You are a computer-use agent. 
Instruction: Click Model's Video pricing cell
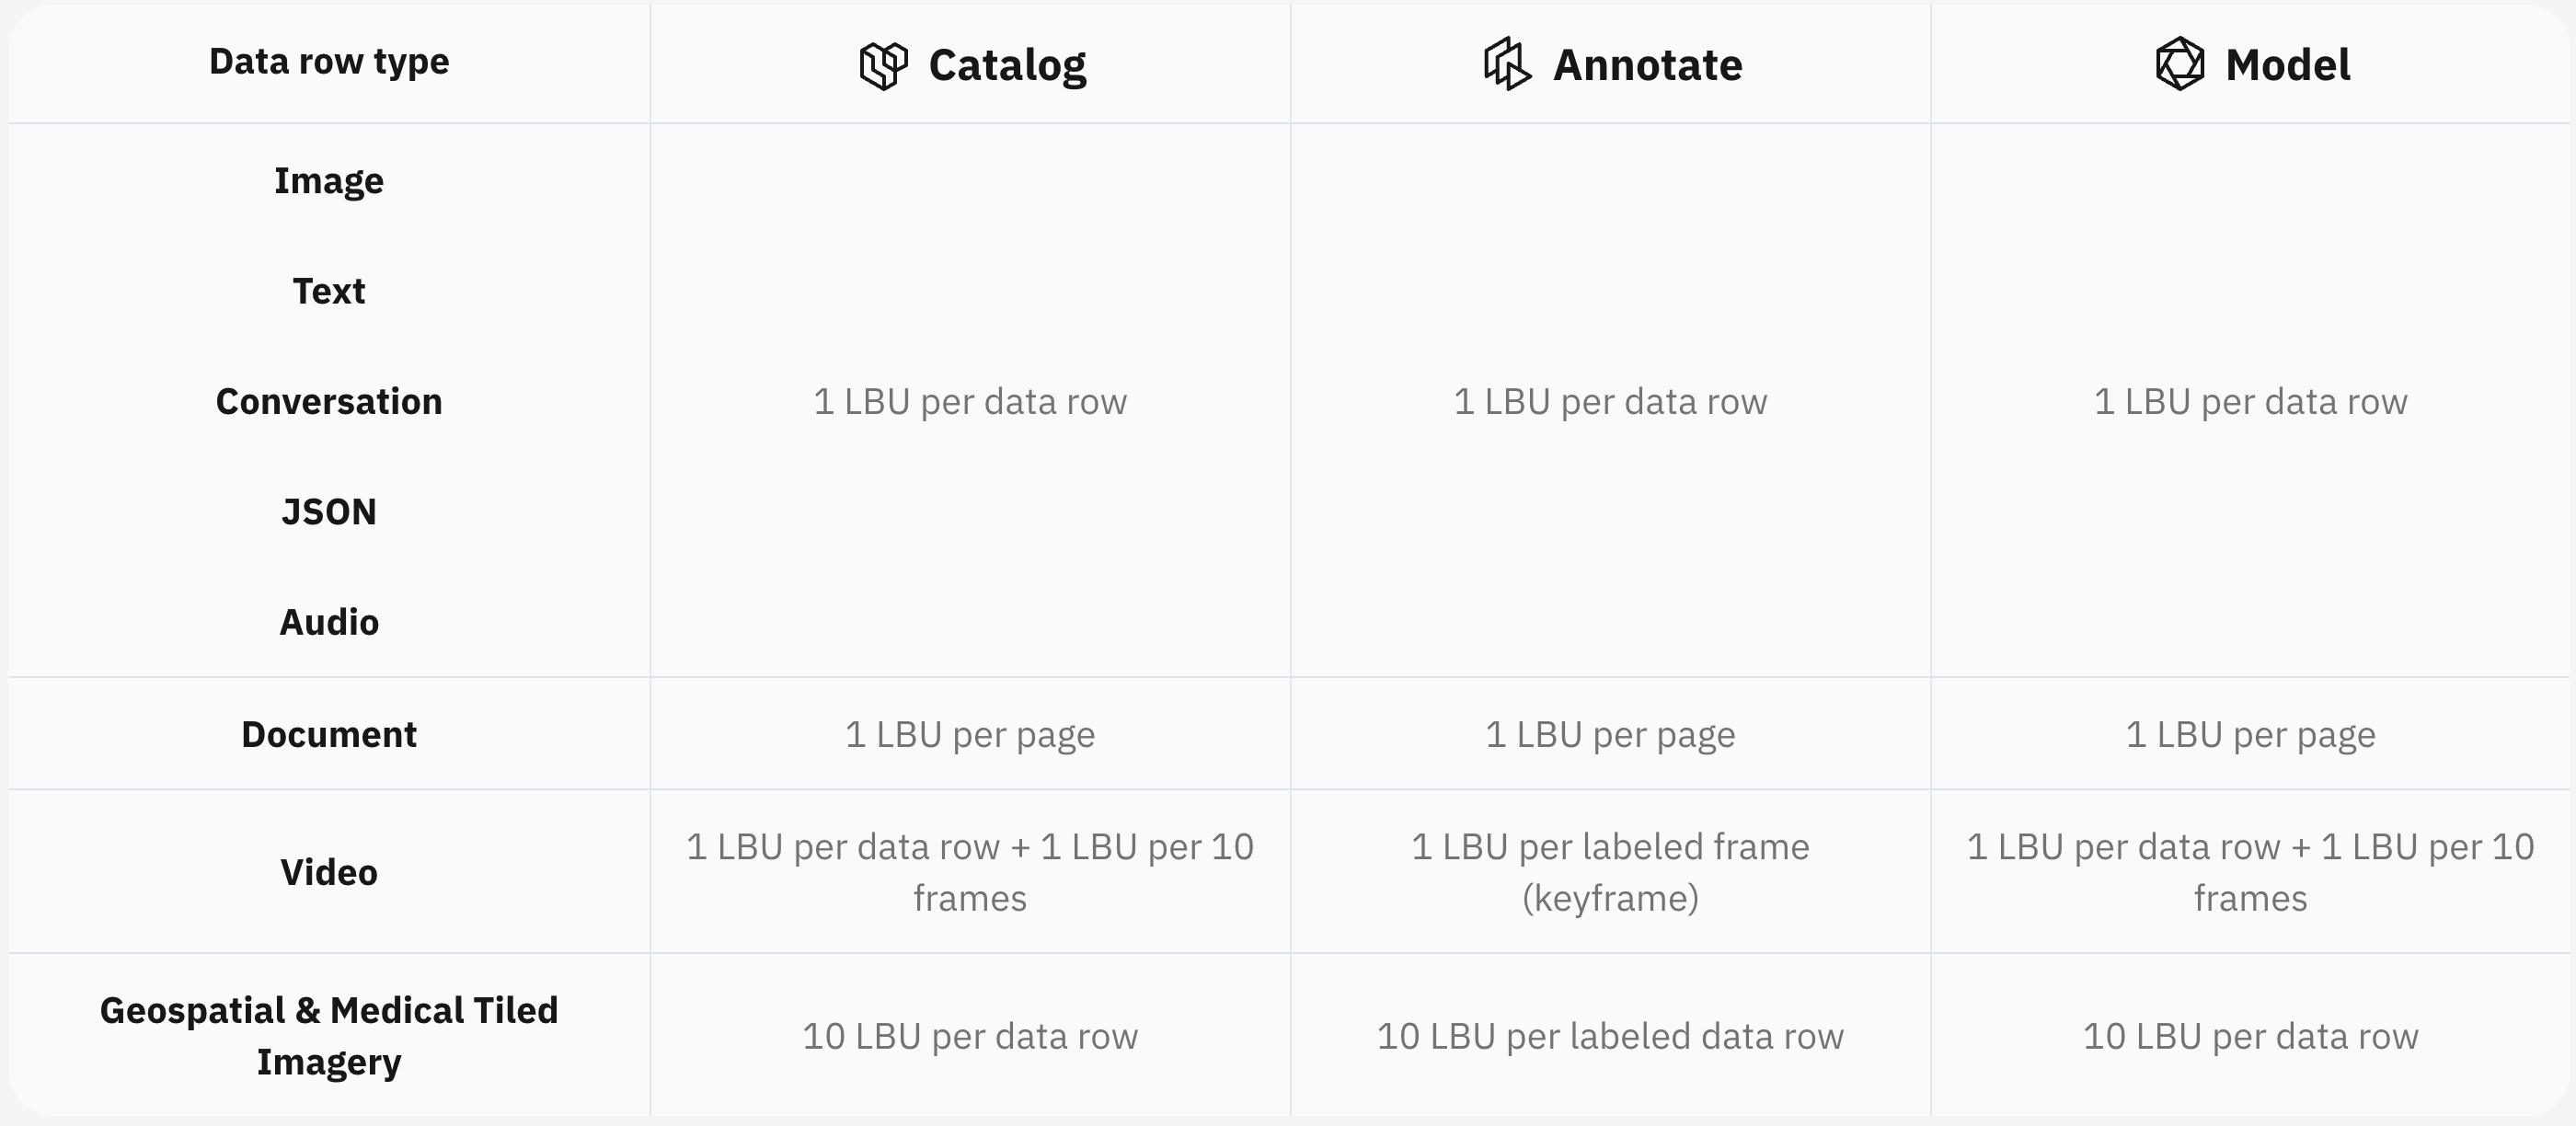click(2250, 872)
